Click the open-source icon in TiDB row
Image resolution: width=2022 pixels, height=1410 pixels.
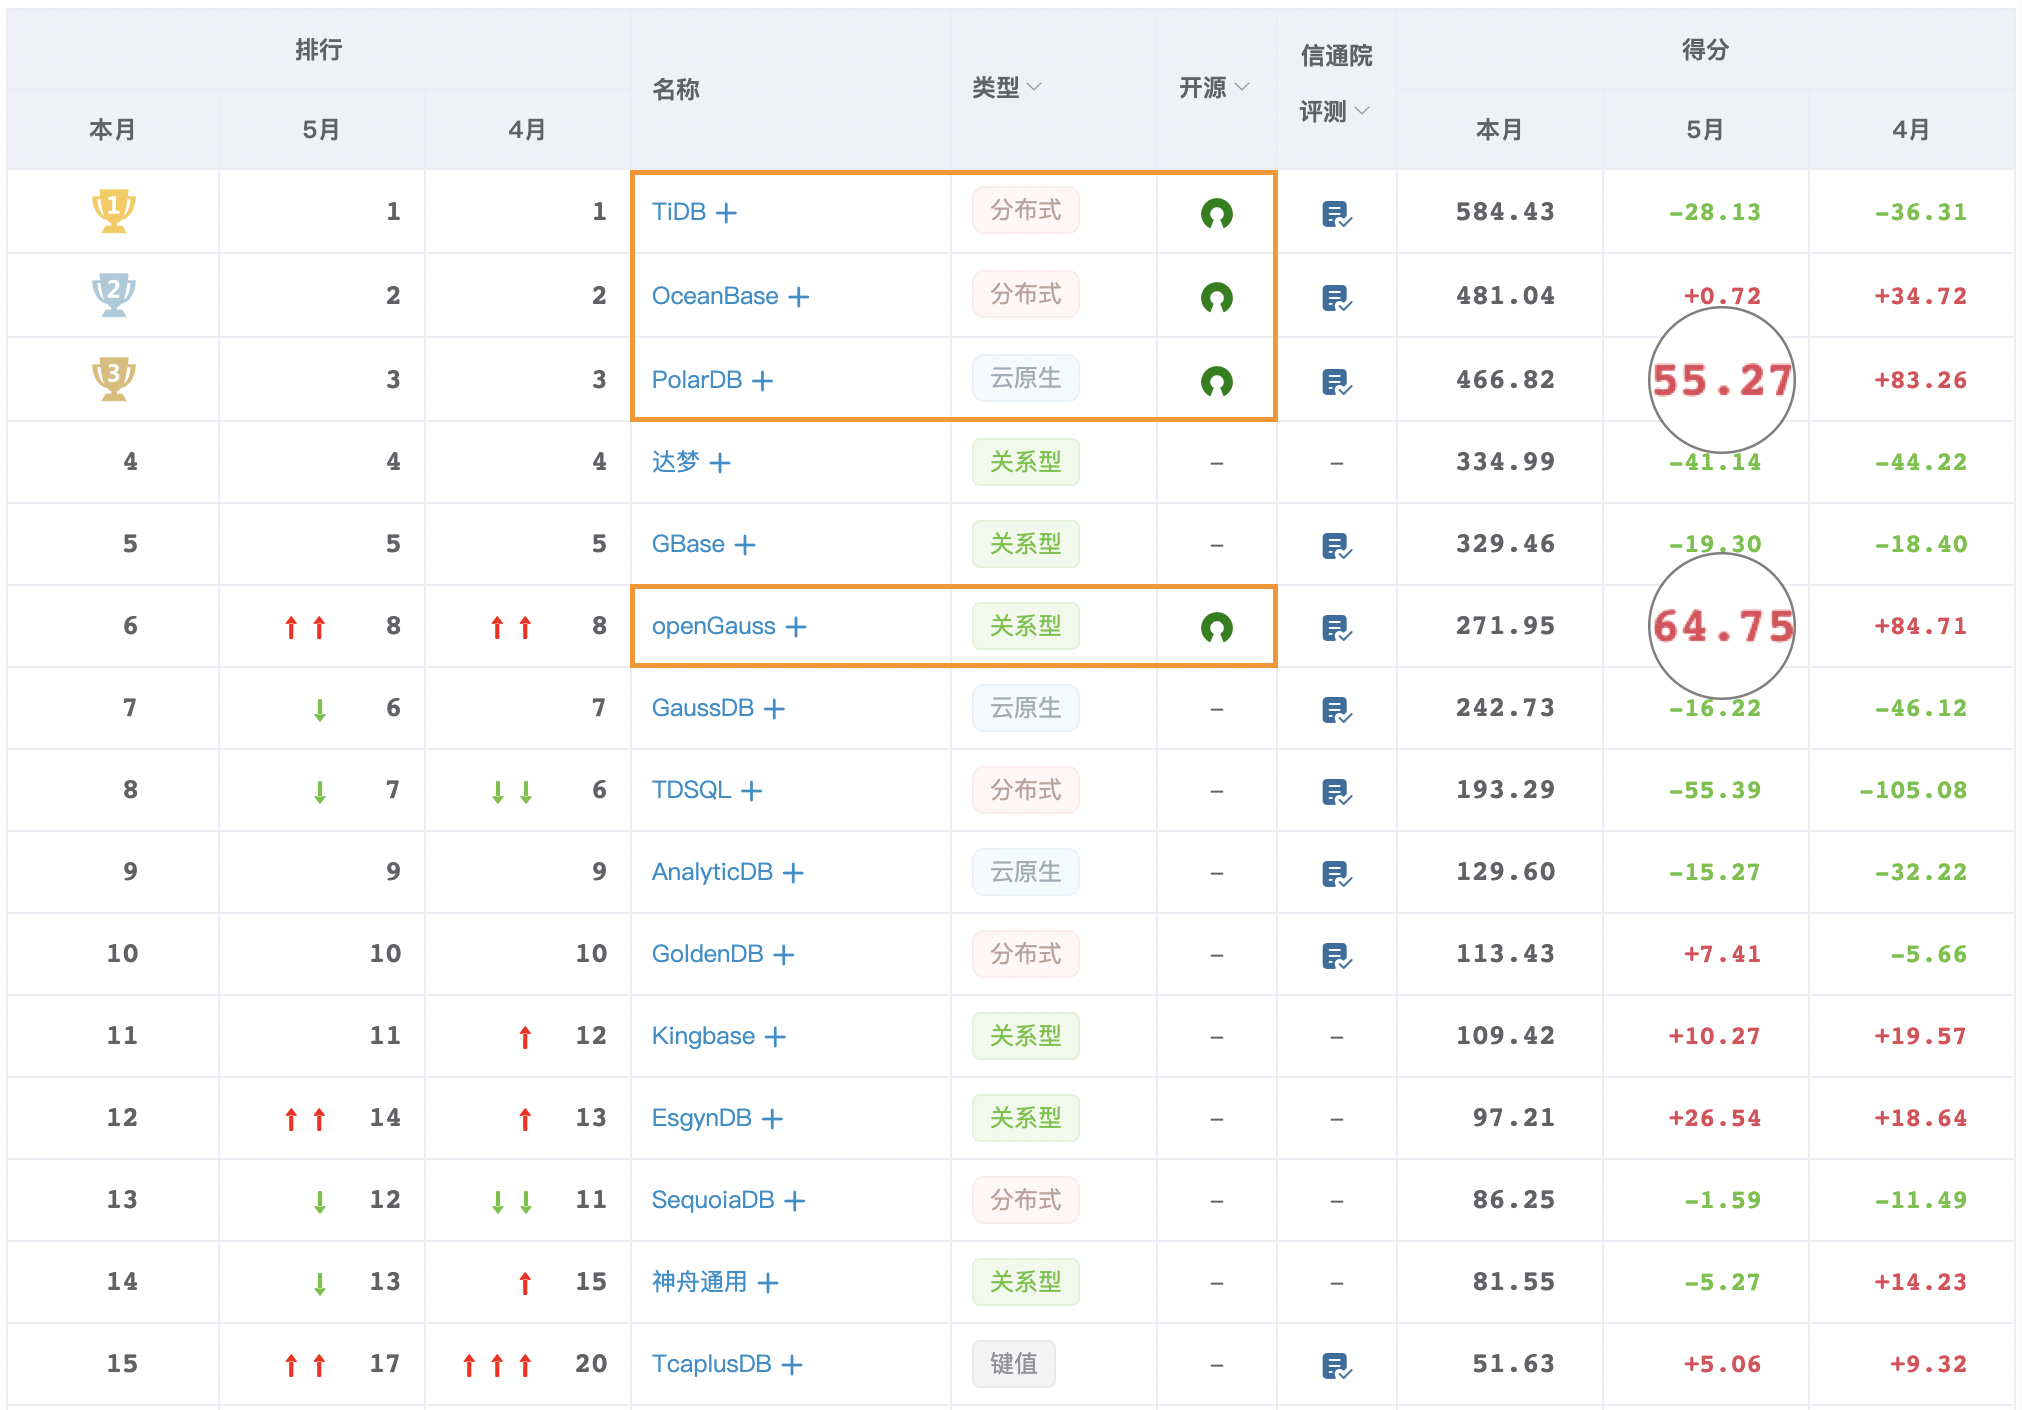(1216, 213)
